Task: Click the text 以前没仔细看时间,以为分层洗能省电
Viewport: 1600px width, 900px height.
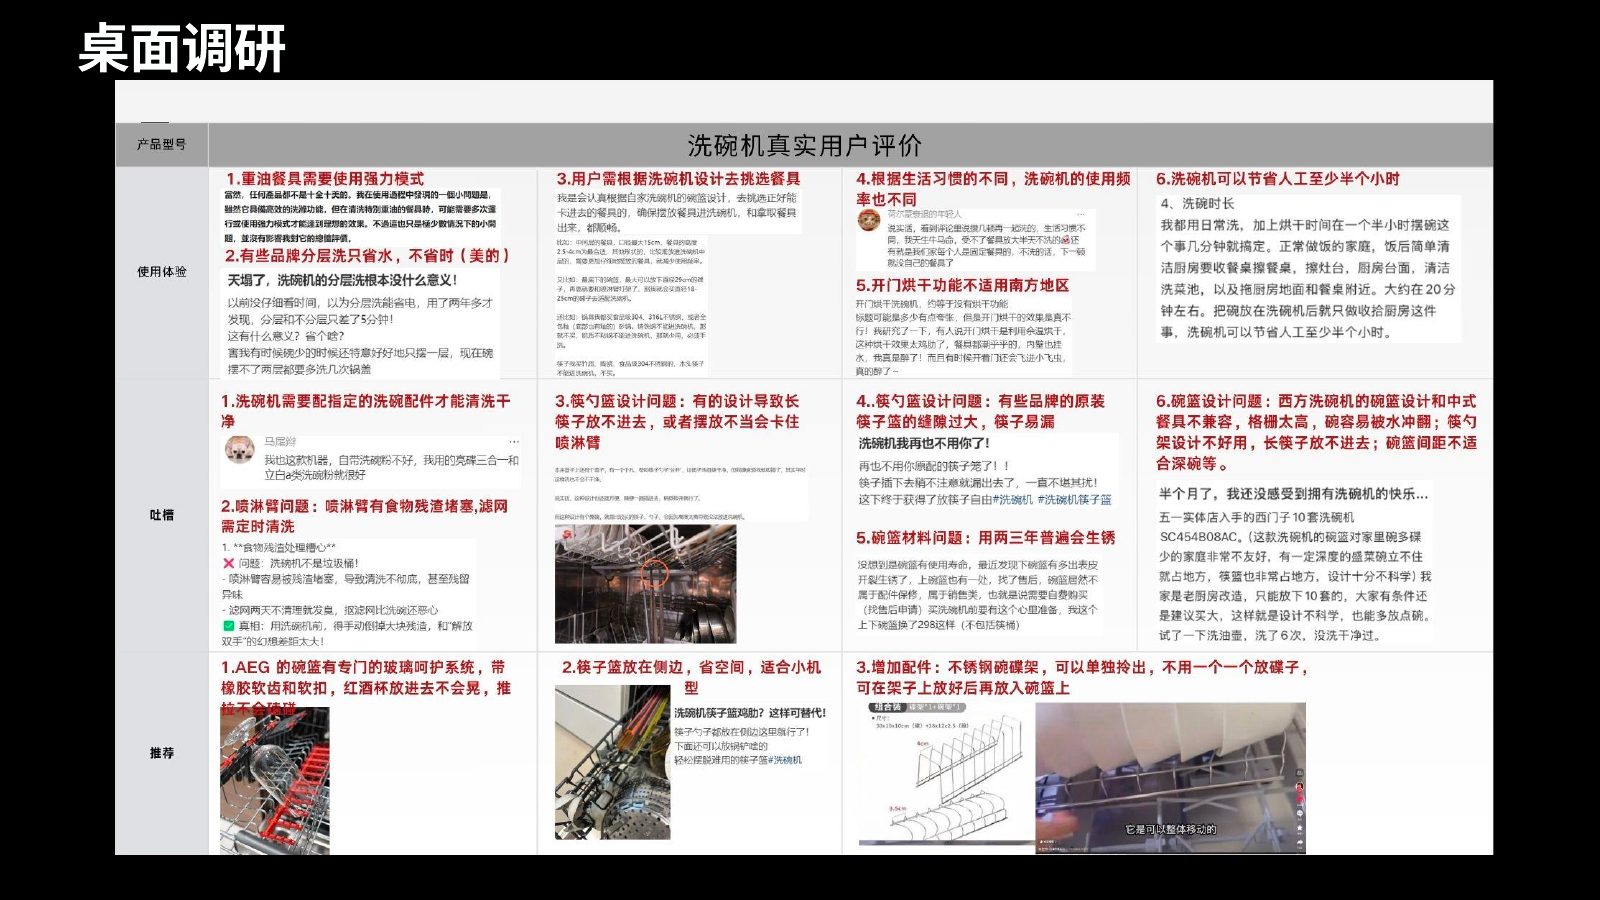Action: (x=360, y=303)
